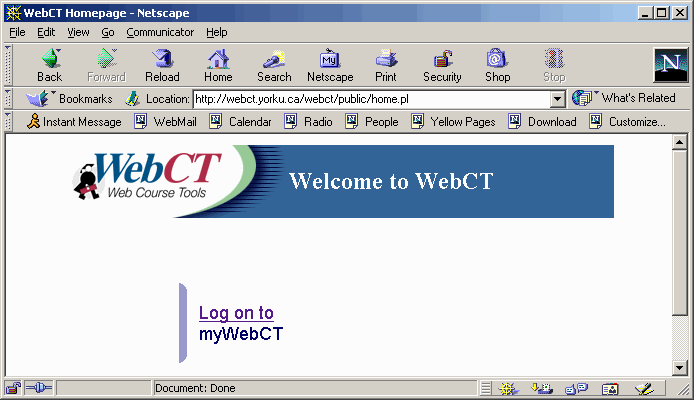The height and width of the screenshot is (400, 694).
Task: Click the scroll up arrow
Action: [679, 142]
